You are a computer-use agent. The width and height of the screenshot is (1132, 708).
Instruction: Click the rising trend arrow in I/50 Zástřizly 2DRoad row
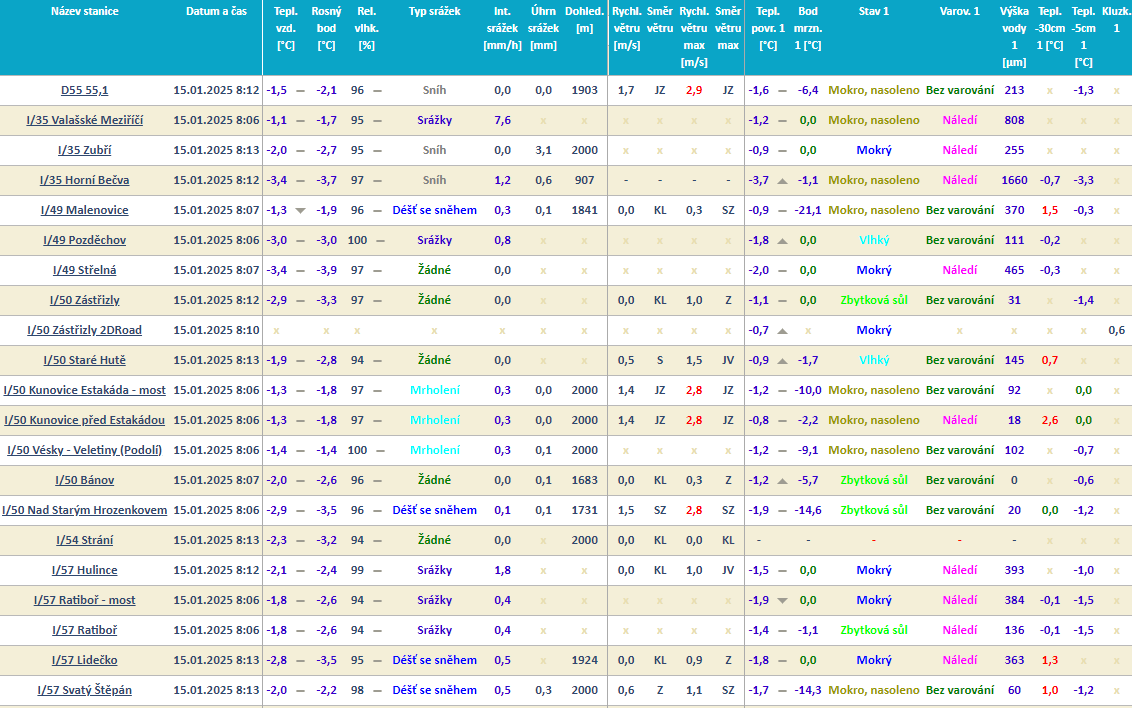[782, 331]
